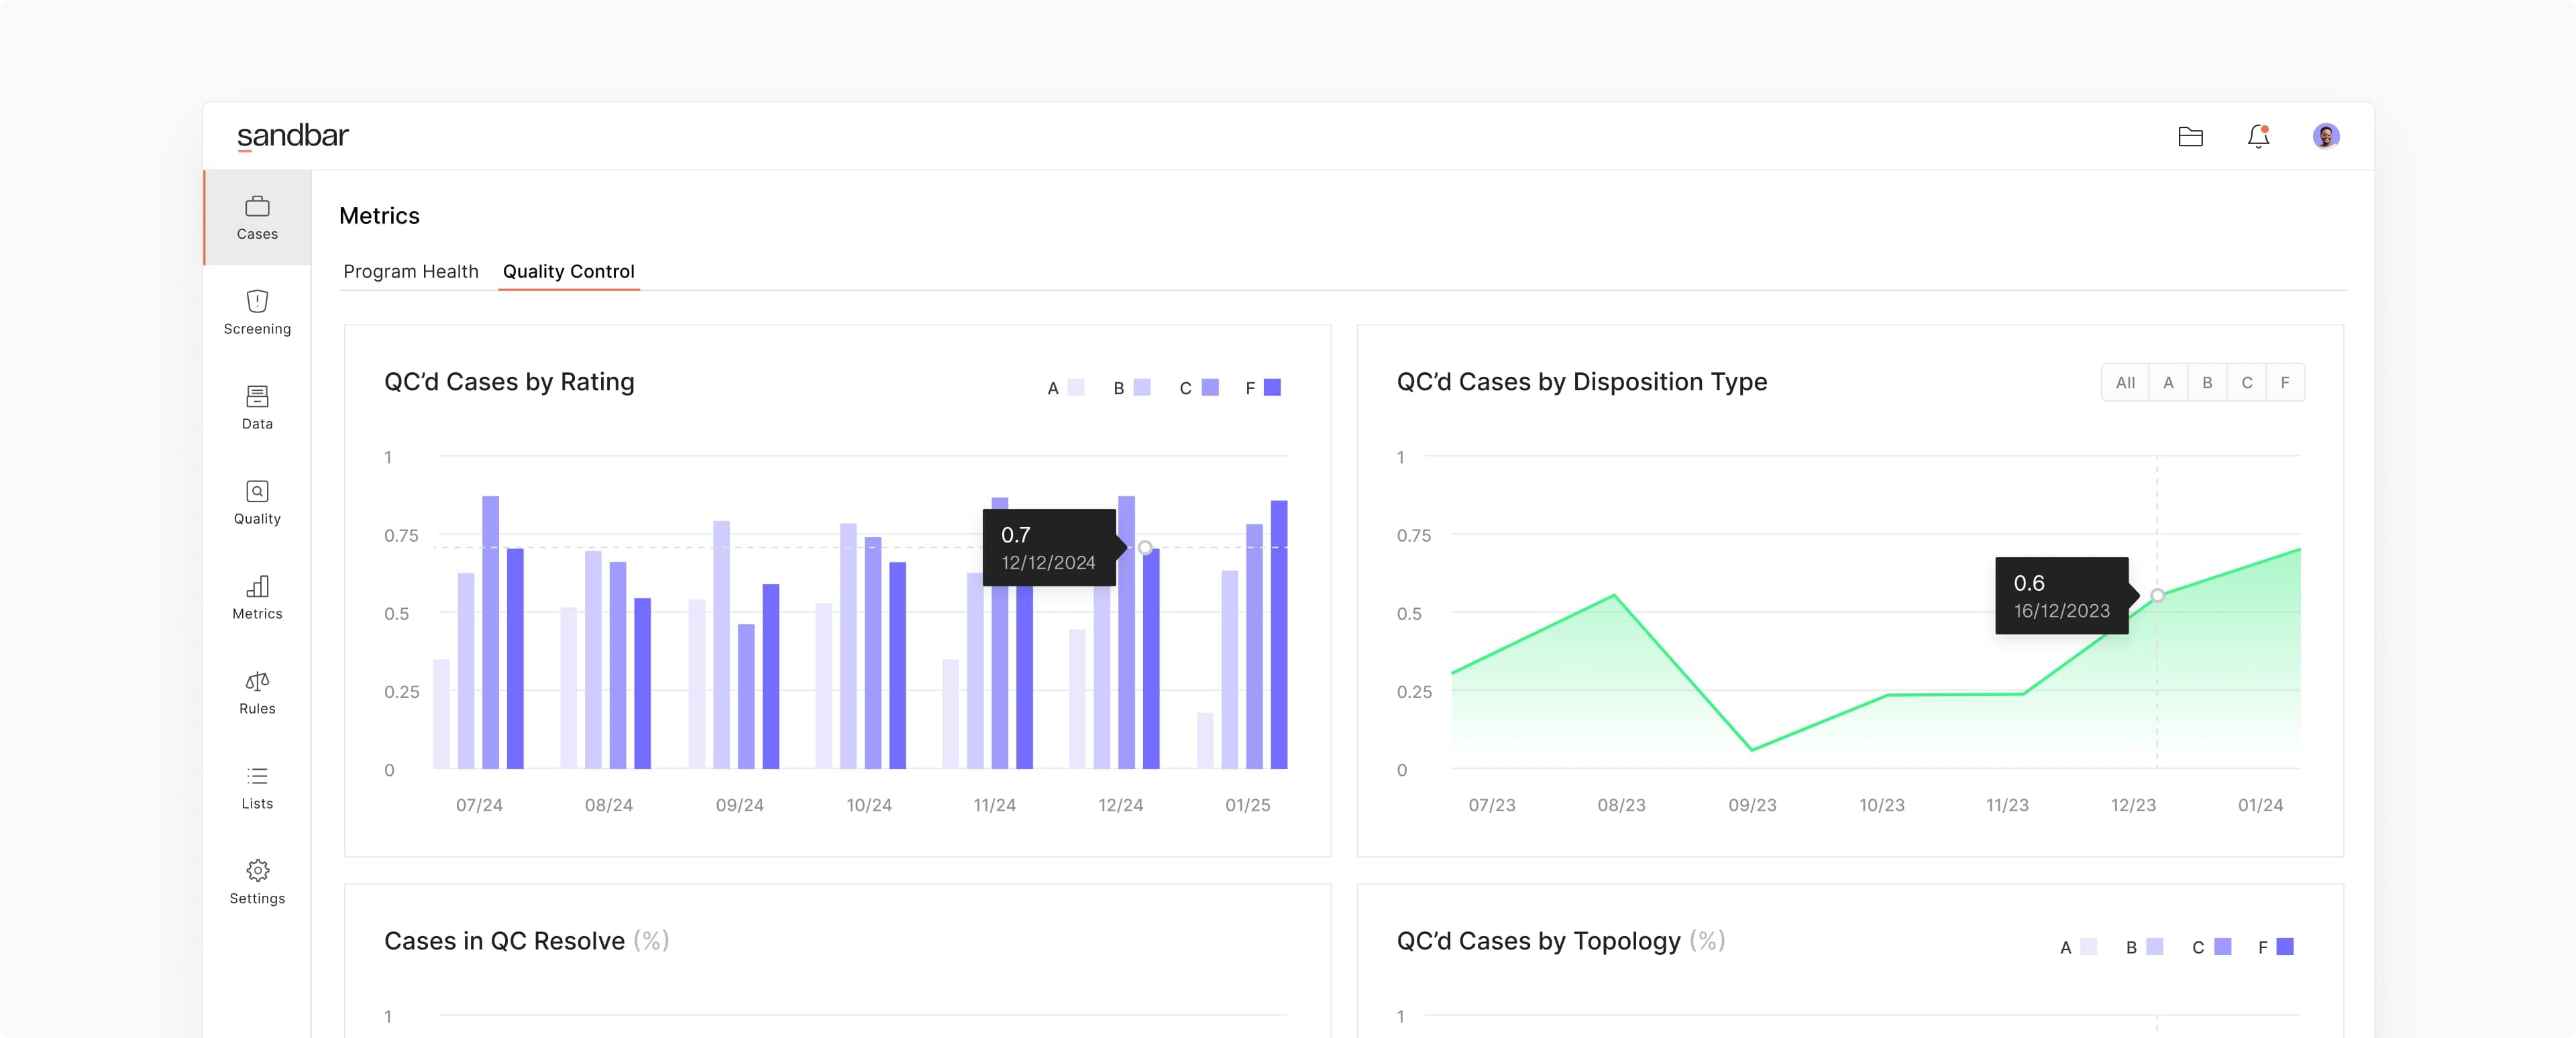The height and width of the screenshot is (1038, 2576).
Task: Click the F legend swatch in Rating chart
Action: 1272,388
